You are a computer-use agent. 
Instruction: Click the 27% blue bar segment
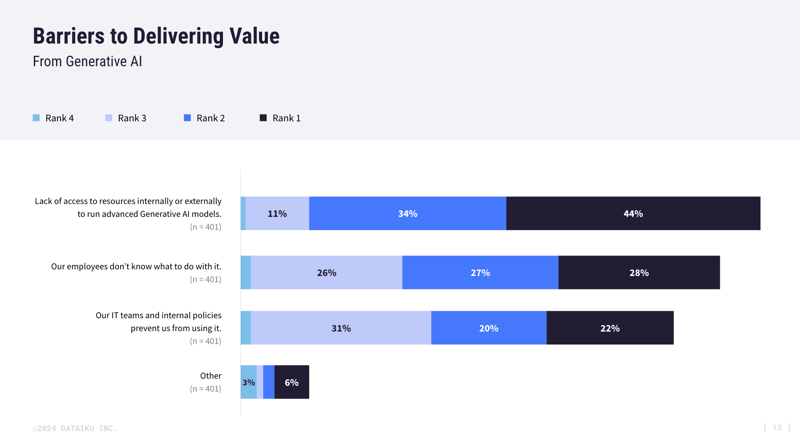coord(480,272)
